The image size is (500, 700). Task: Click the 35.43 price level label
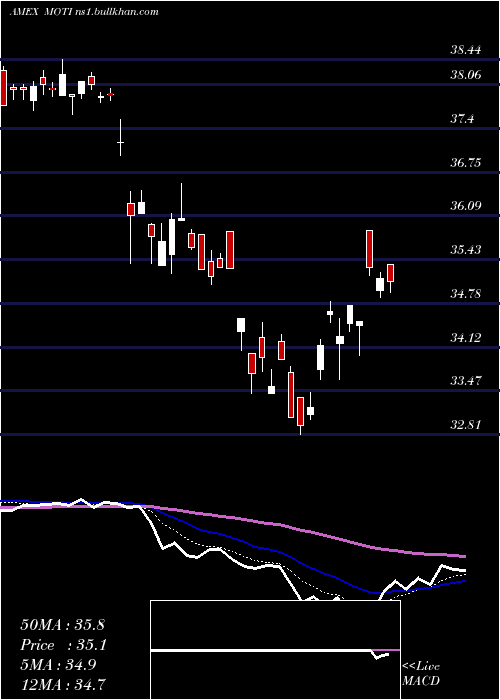pos(465,250)
